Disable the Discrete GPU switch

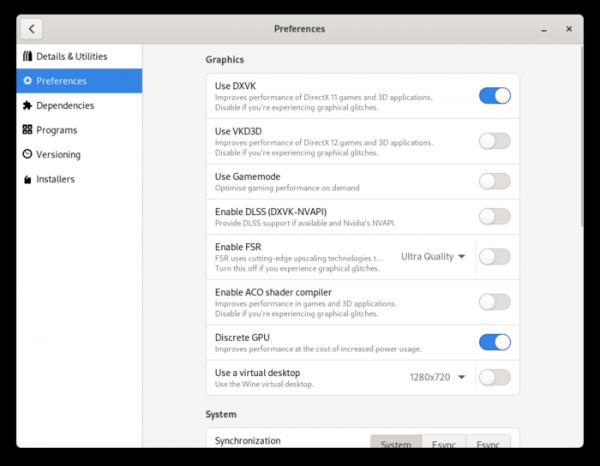tap(494, 342)
